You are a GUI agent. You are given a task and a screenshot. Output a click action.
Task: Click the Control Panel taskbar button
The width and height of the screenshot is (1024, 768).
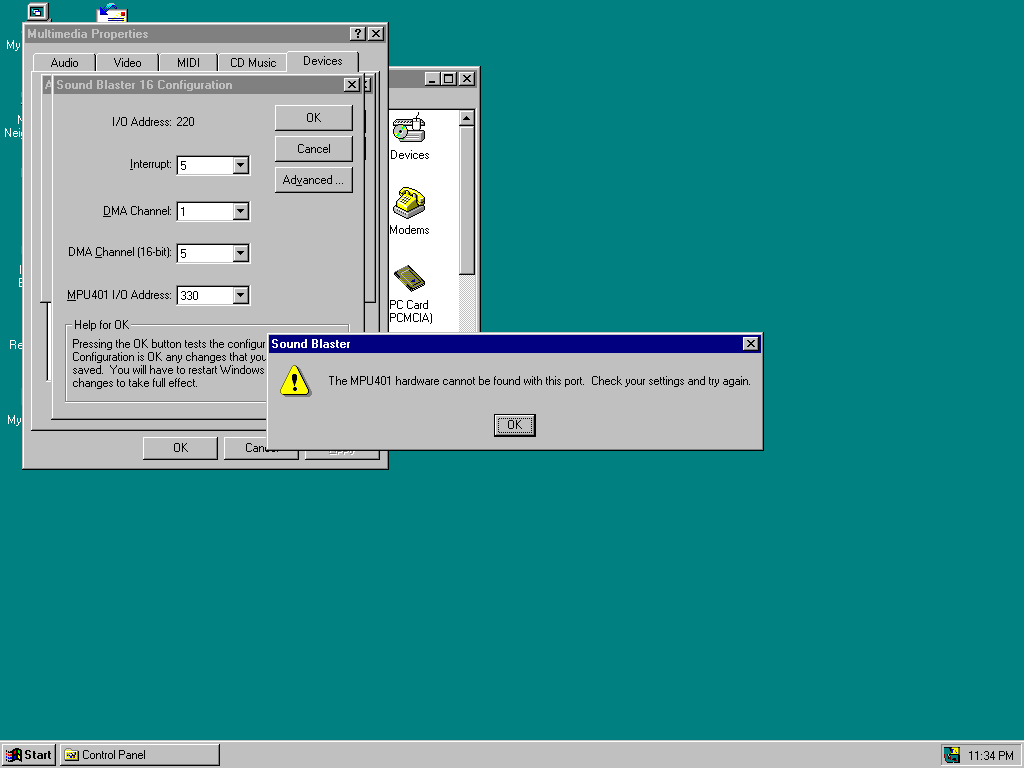tap(140, 755)
